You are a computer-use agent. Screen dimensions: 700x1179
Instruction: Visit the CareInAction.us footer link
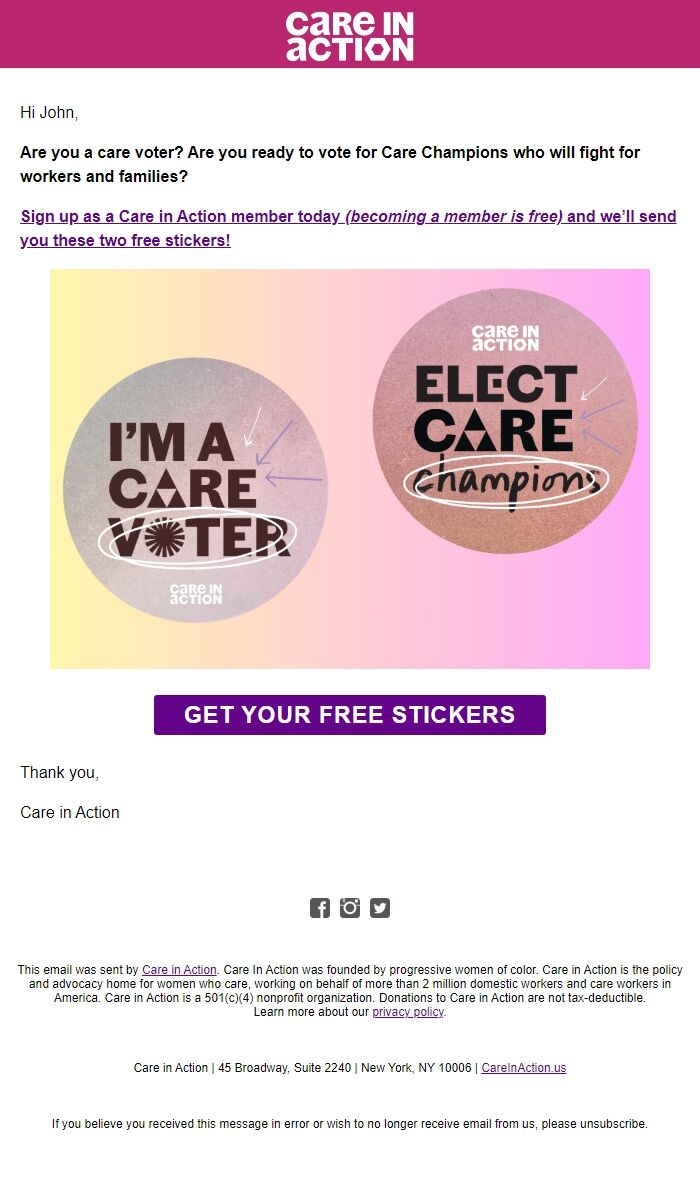coord(523,1068)
